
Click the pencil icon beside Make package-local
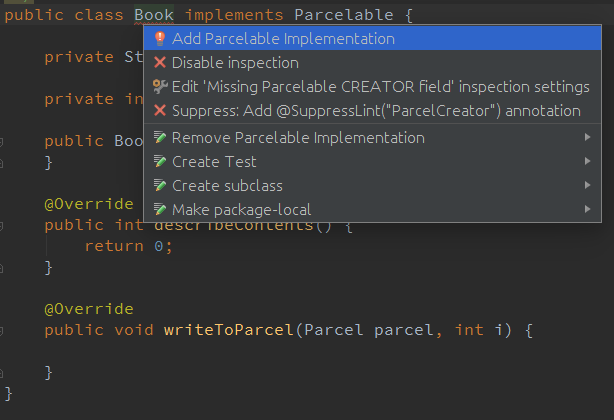[x=160, y=210]
